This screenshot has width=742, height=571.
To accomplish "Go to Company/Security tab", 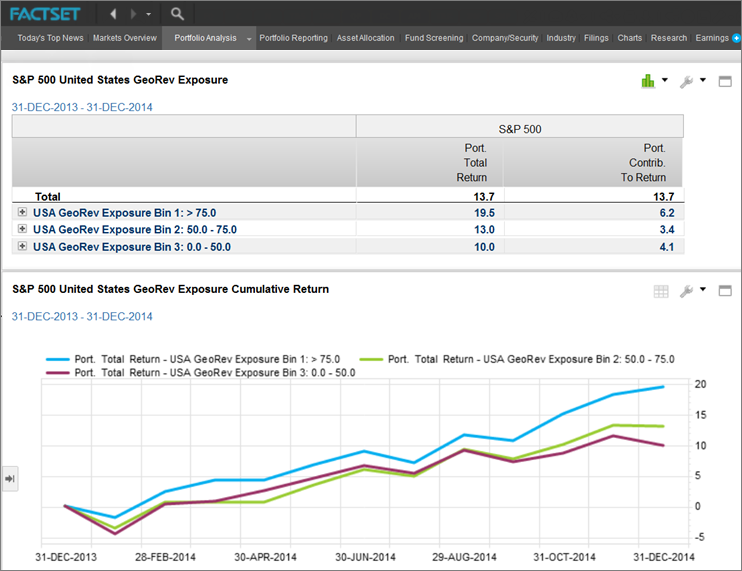I will point(505,38).
